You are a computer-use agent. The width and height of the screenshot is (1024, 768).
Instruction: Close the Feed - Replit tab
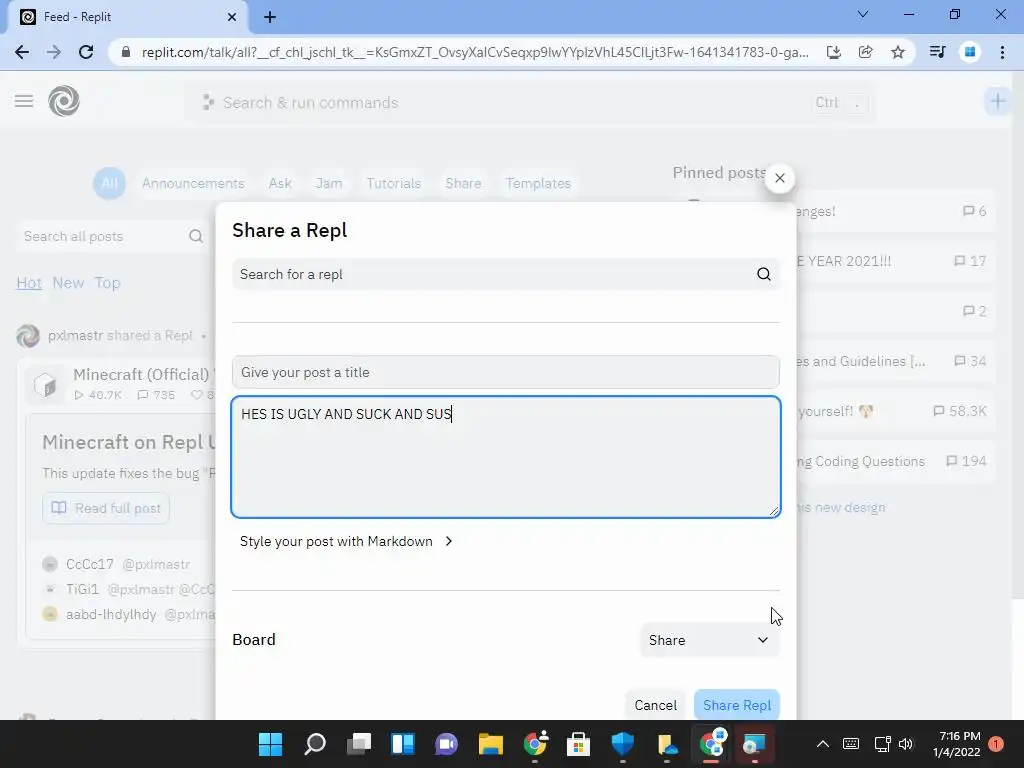pyautogui.click(x=232, y=17)
